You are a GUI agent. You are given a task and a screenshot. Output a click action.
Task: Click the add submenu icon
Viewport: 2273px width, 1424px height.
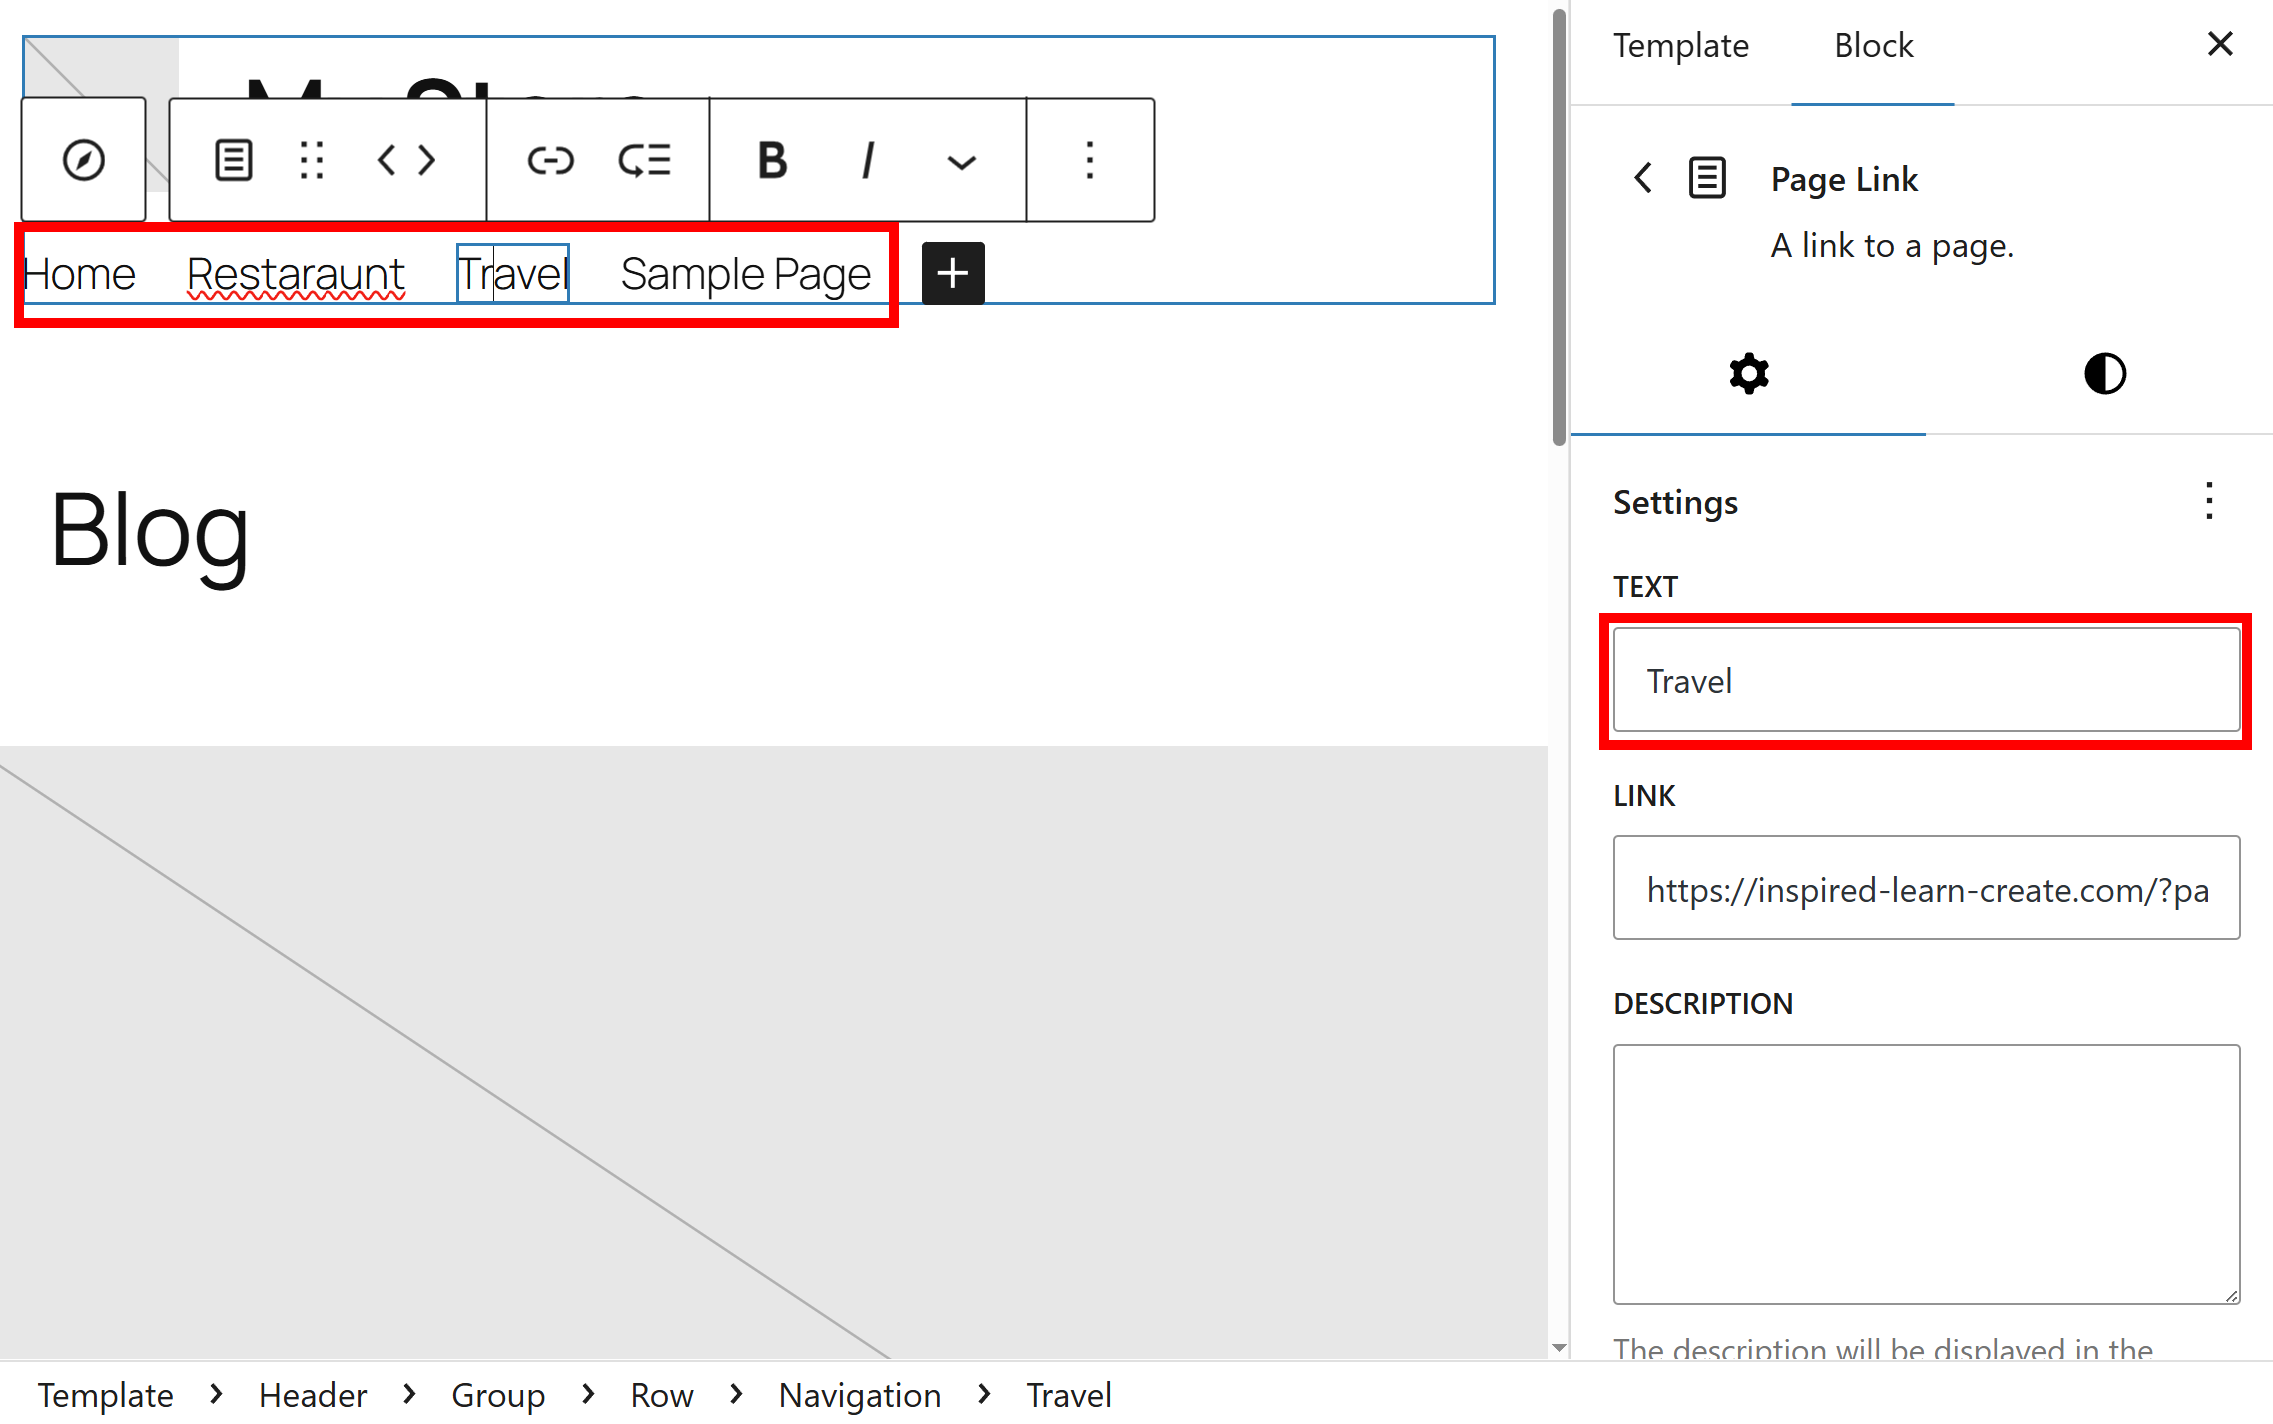(x=644, y=160)
